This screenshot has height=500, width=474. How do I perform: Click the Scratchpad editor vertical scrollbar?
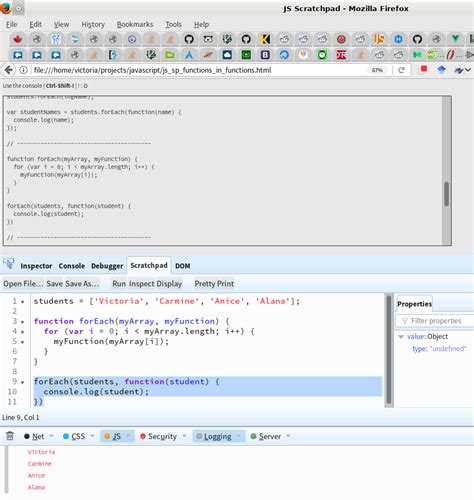point(389,349)
